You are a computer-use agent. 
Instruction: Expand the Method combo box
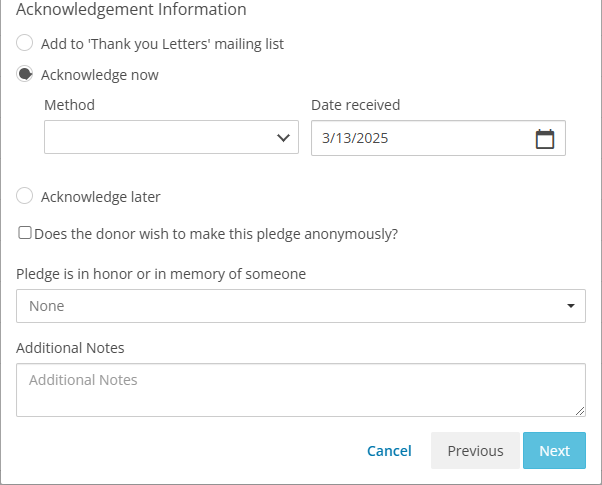[x=171, y=137]
